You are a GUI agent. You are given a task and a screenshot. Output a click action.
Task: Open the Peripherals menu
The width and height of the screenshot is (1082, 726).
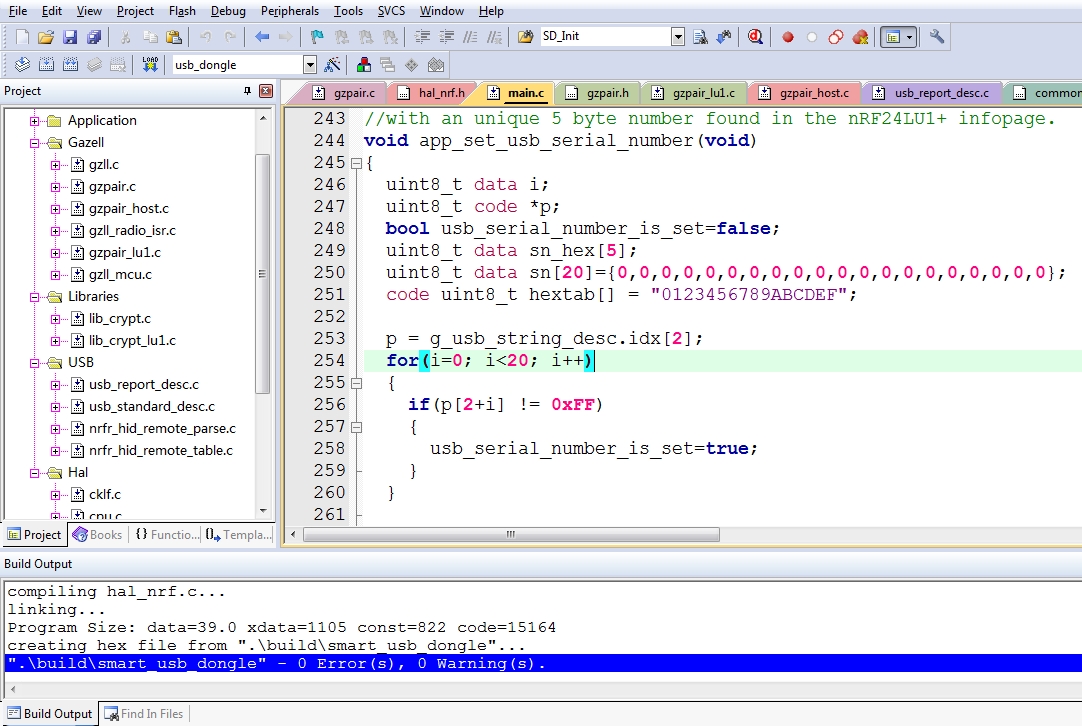(x=290, y=11)
